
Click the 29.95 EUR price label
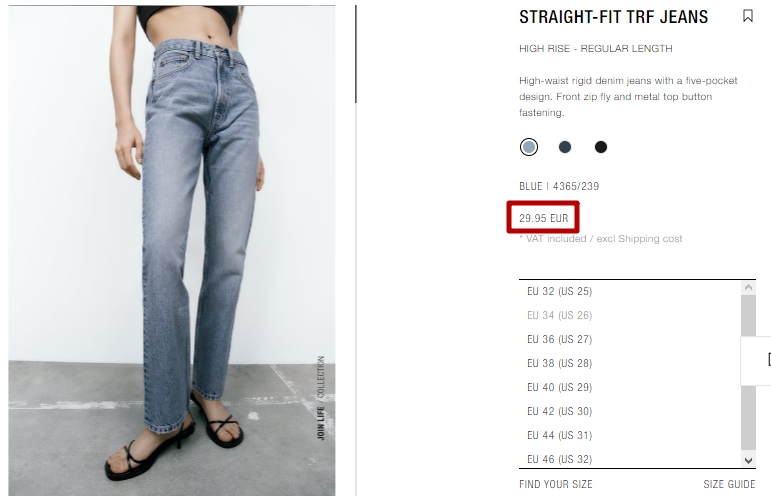tap(543, 218)
